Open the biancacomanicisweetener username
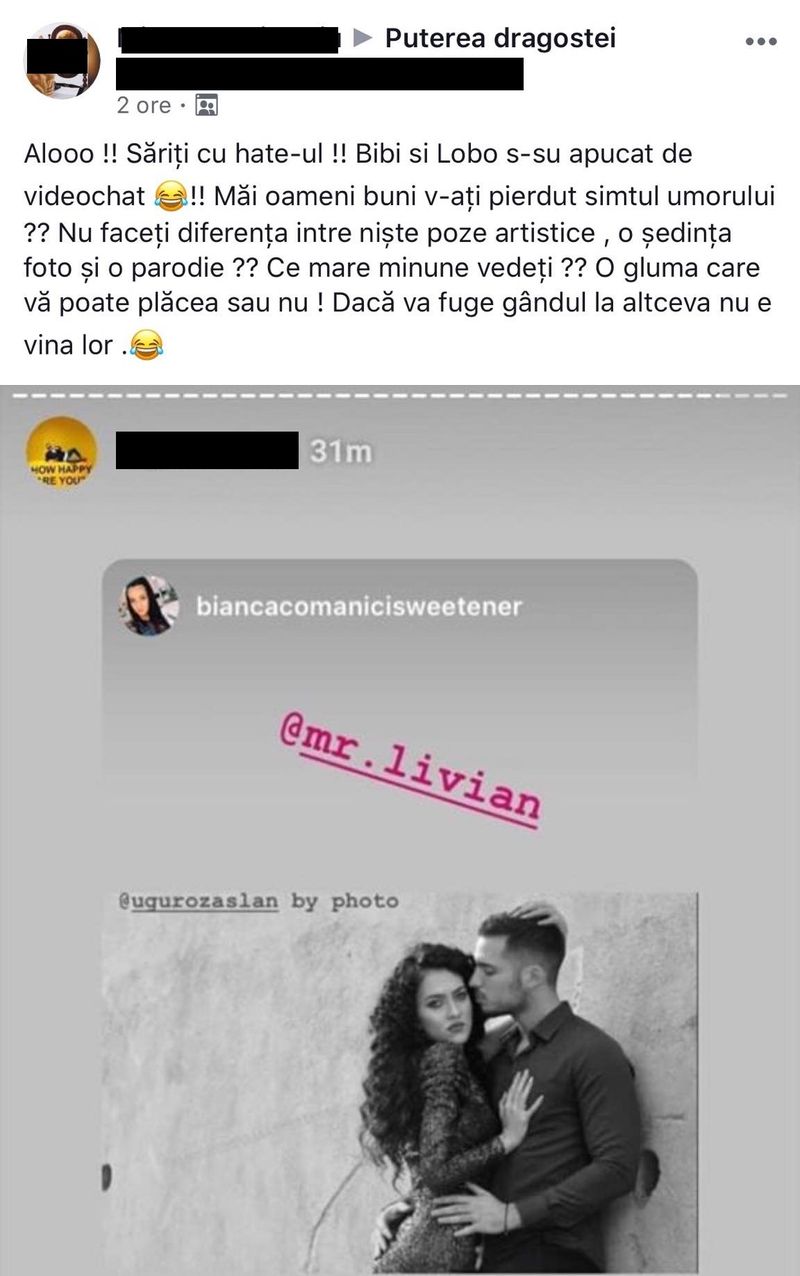 click(361, 607)
